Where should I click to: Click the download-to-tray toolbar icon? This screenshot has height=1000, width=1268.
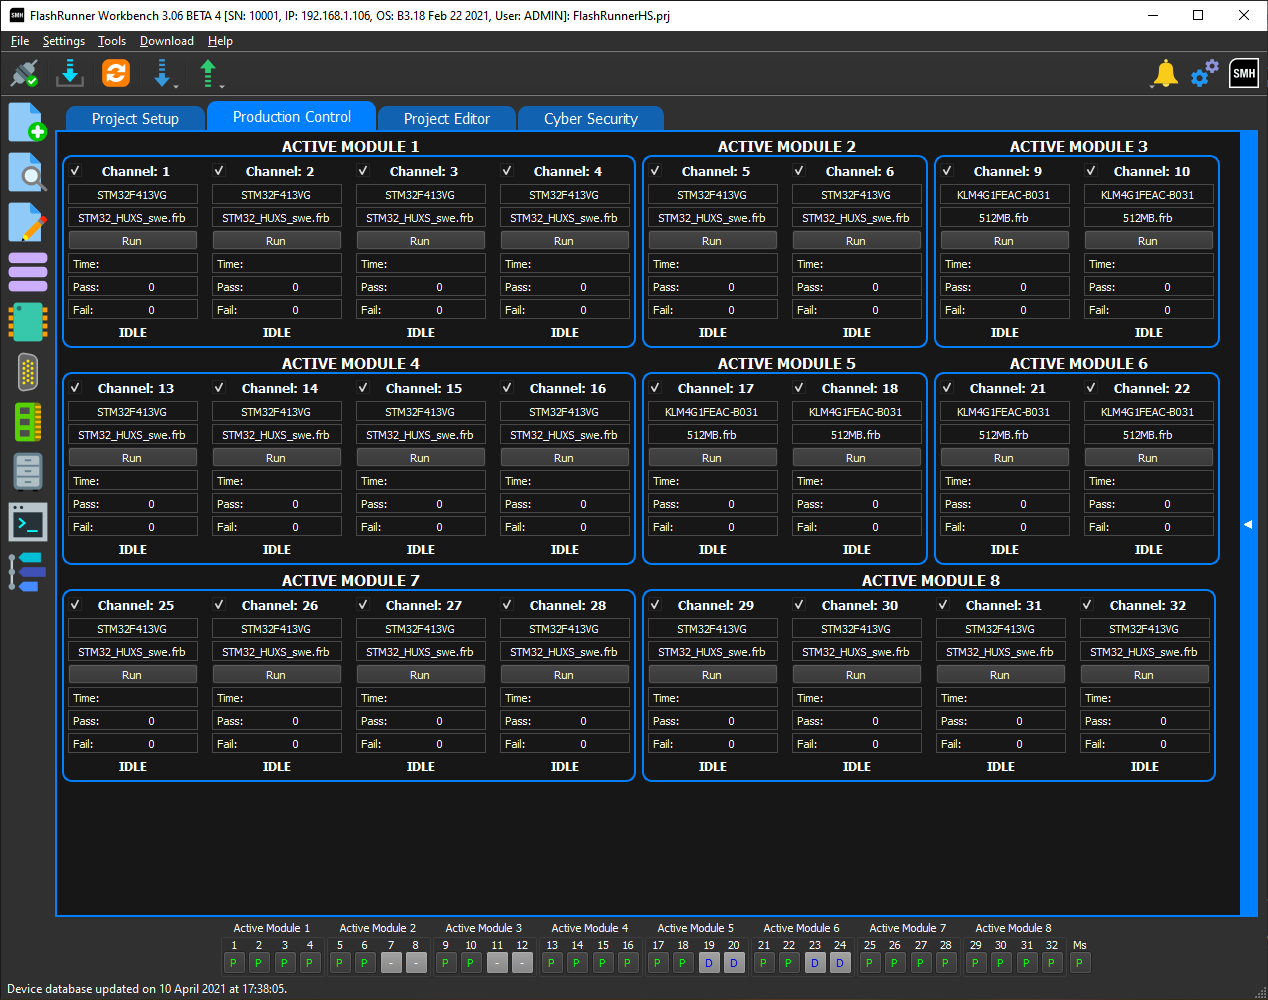click(70, 73)
